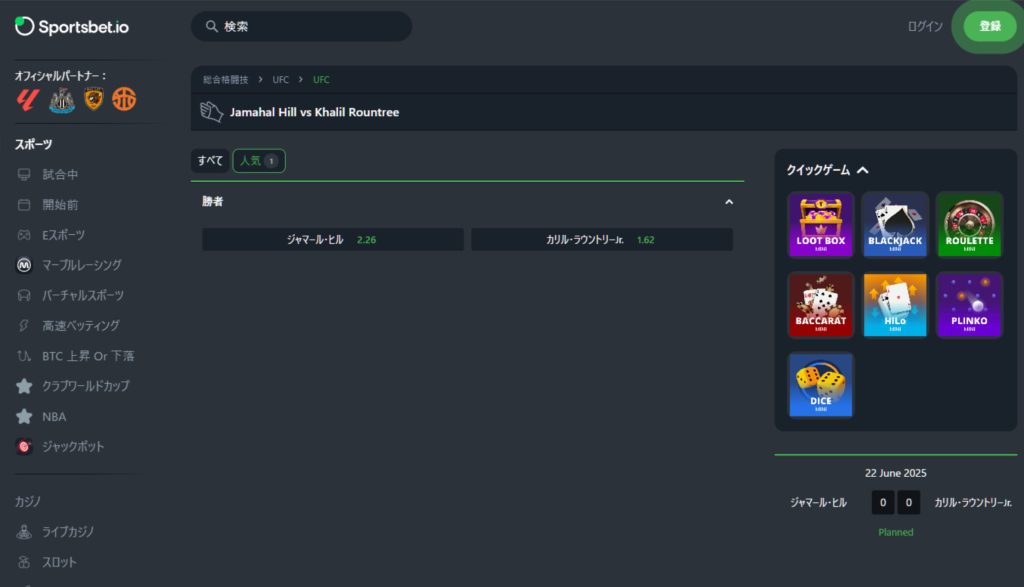Launch the Baccarat mini game
Viewport: 1024px width, 587px height.
tap(820, 305)
